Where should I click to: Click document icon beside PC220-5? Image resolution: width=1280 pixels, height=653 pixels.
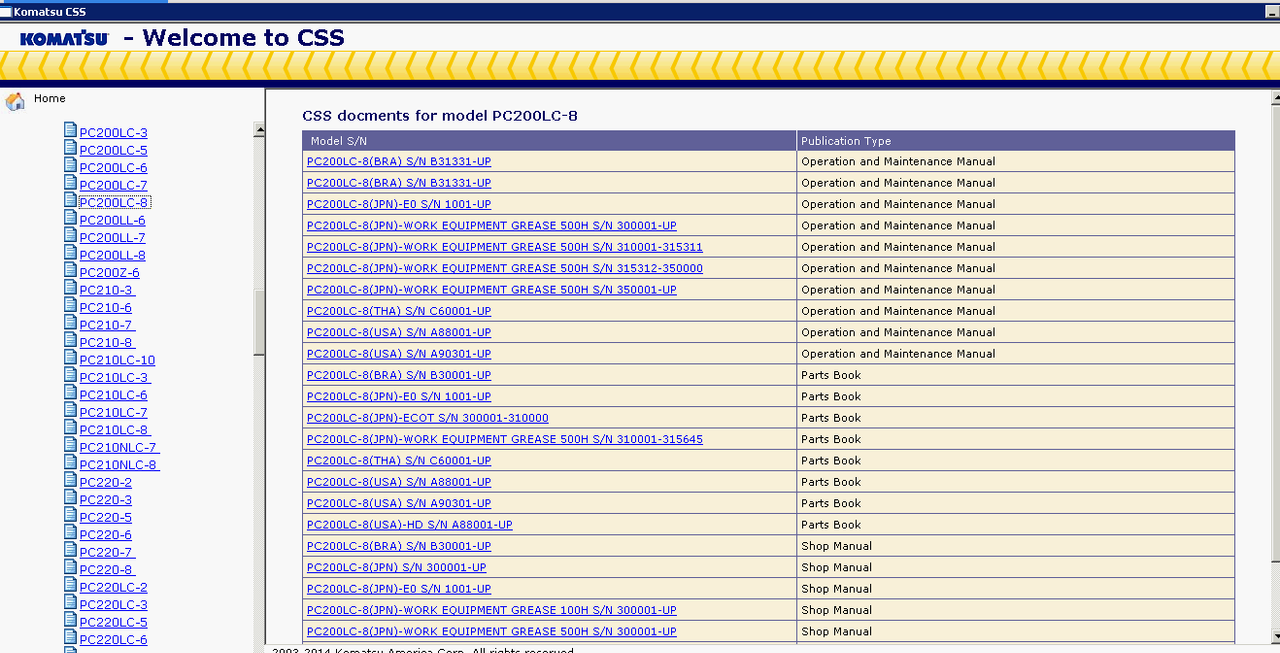pyautogui.click(x=70, y=515)
